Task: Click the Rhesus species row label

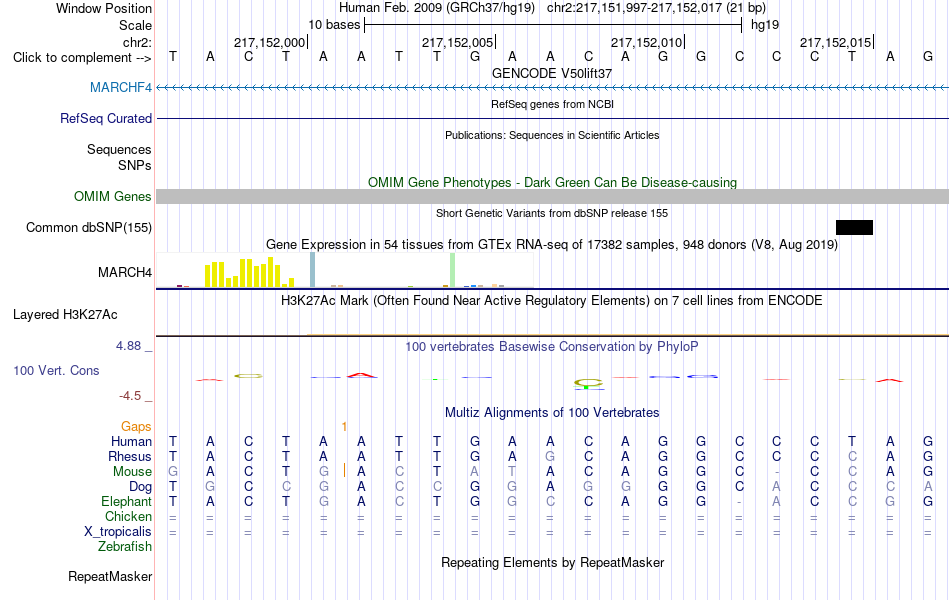Action: [130, 456]
